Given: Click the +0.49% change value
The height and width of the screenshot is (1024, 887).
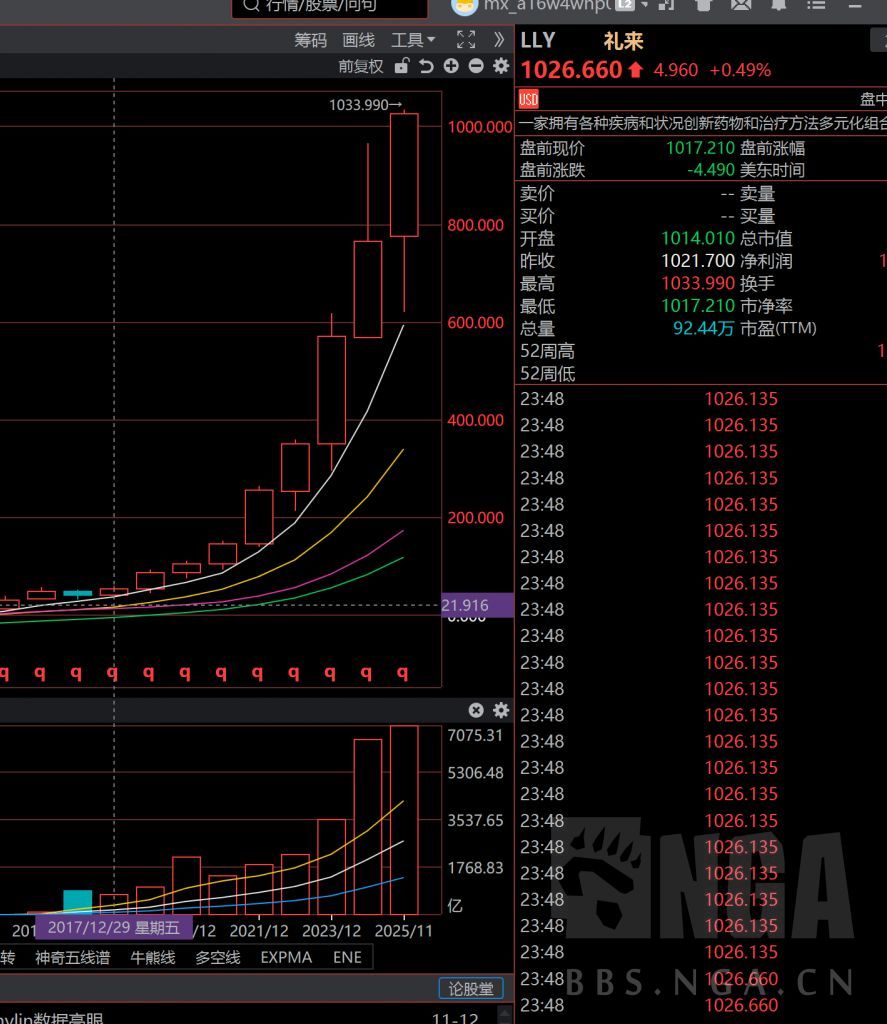Looking at the screenshot, I should [741, 70].
